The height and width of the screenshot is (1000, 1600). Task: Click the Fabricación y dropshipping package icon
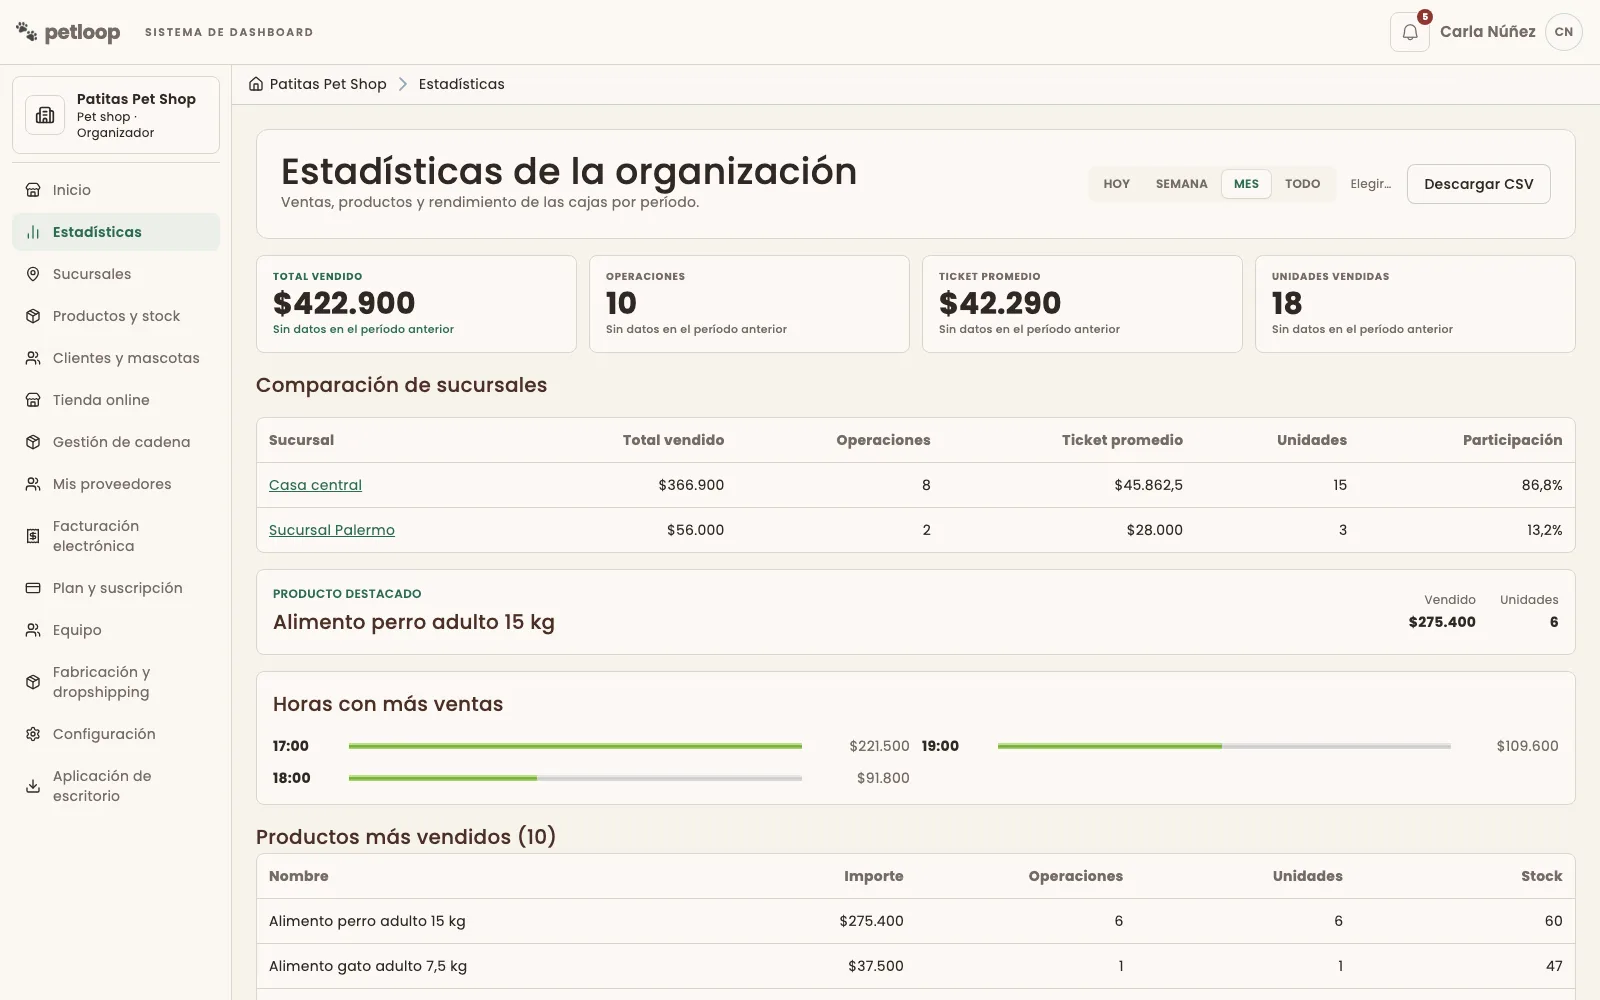(x=33, y=682)
